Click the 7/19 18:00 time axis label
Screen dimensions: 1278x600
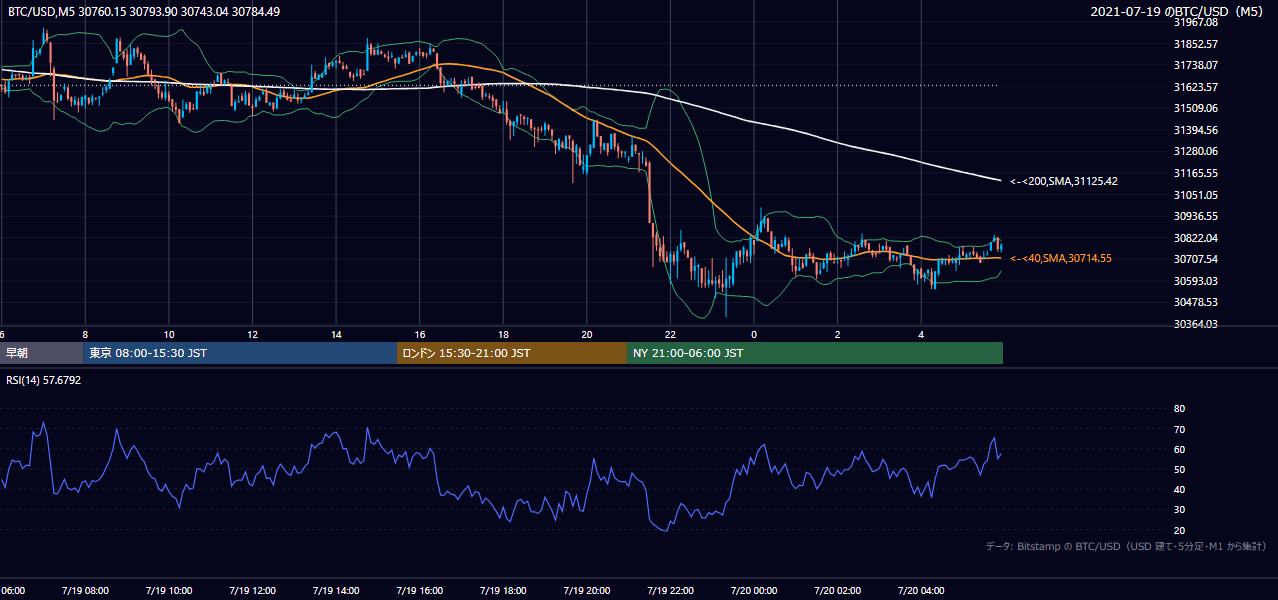502,590
